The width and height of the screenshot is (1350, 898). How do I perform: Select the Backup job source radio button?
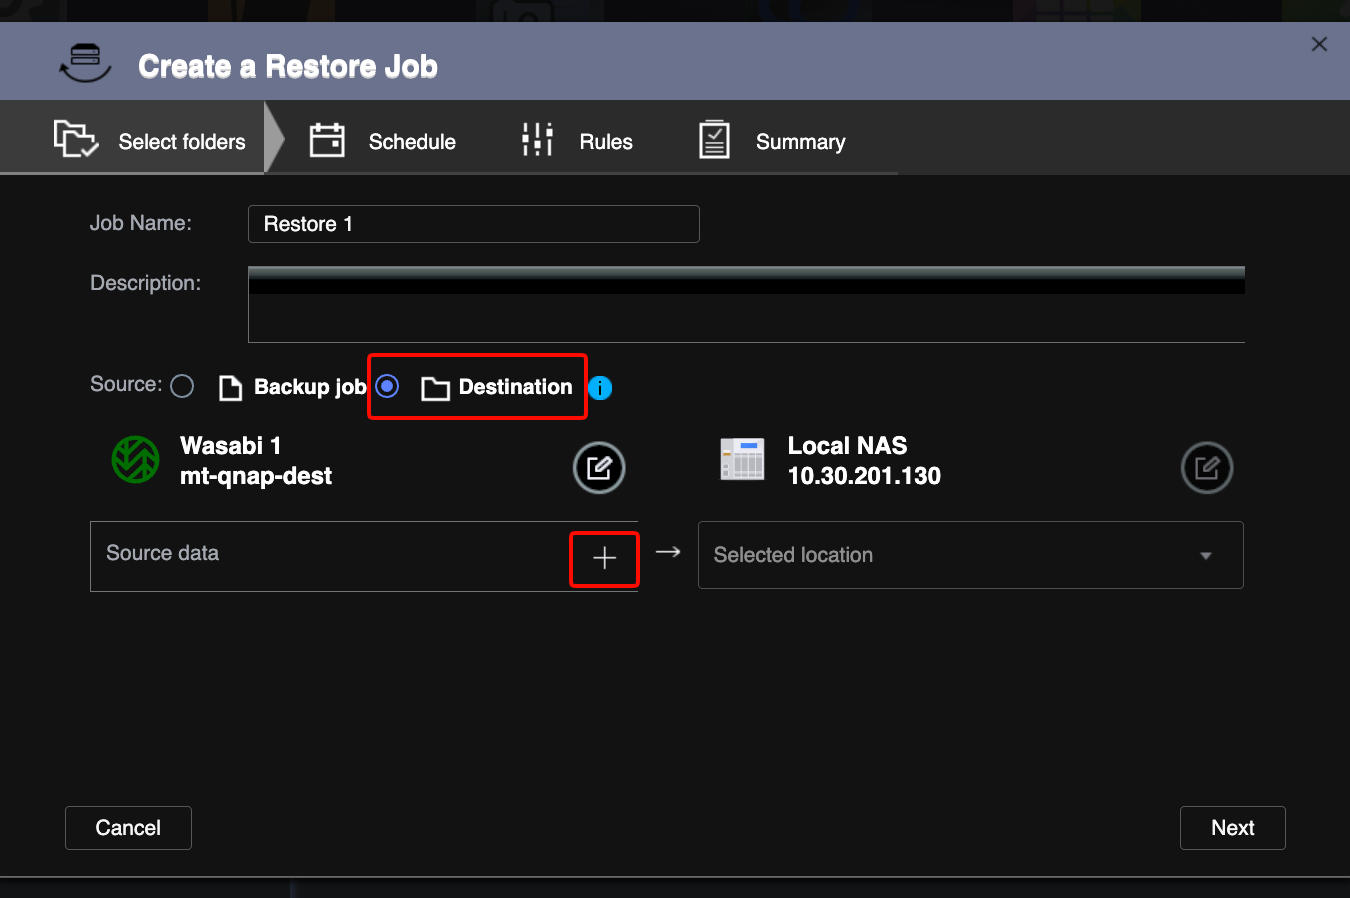point(182,386)
